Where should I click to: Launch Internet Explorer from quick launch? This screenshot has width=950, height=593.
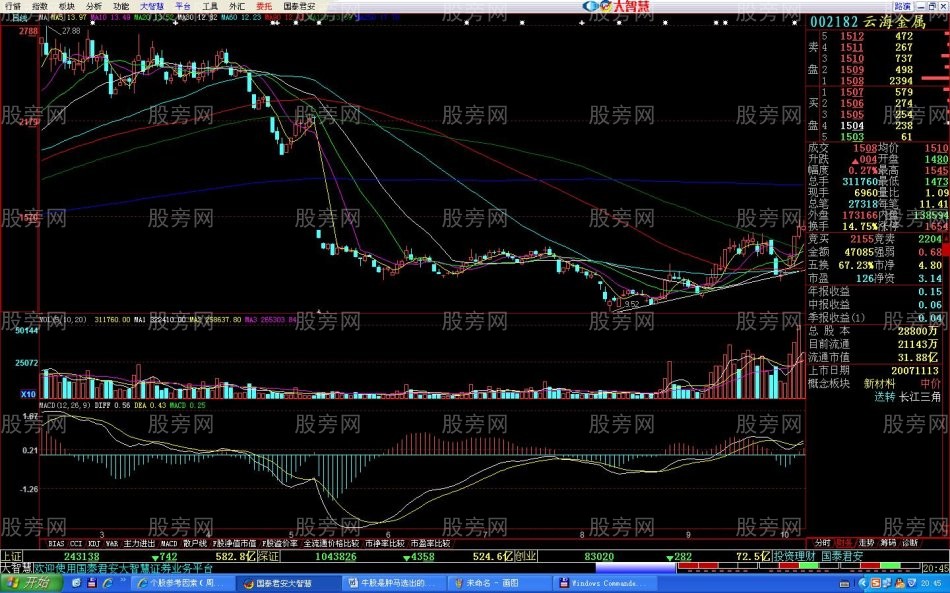coord(107,583)
